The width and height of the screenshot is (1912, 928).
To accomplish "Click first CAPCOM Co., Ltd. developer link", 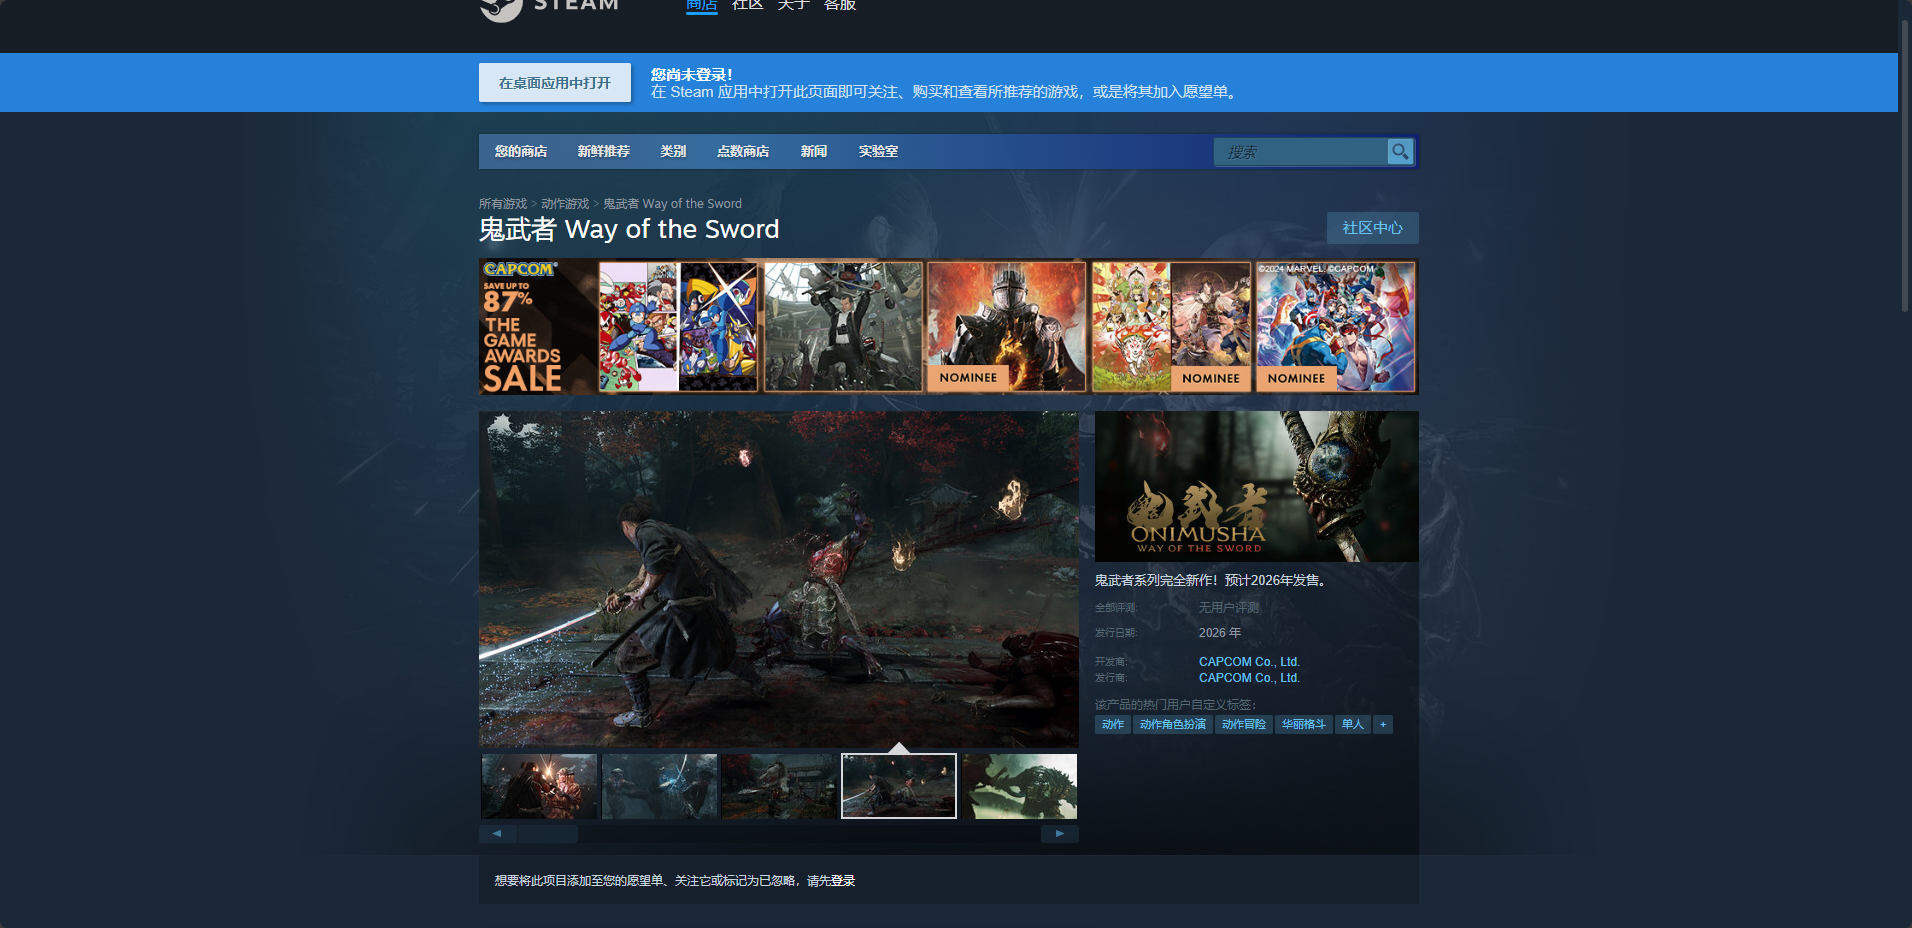I will pyautogui.click(x=1249, y=662).
